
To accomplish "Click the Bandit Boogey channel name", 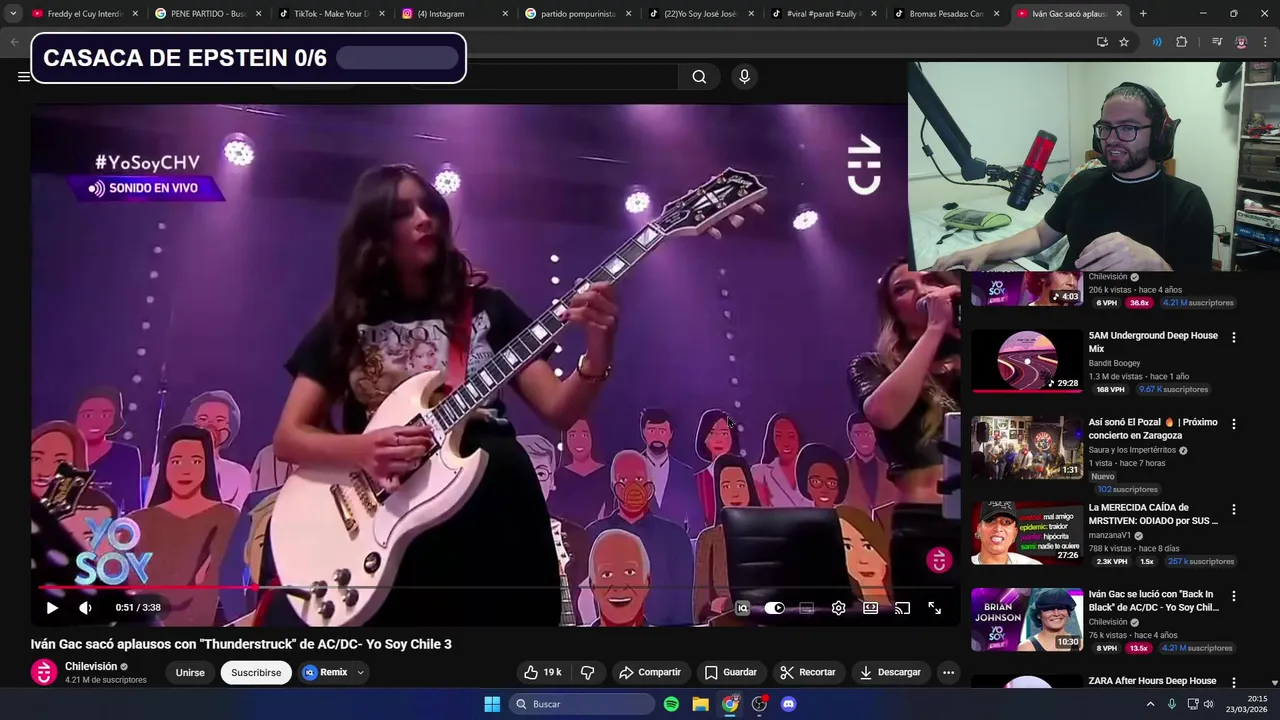I will click(1114, 363).
